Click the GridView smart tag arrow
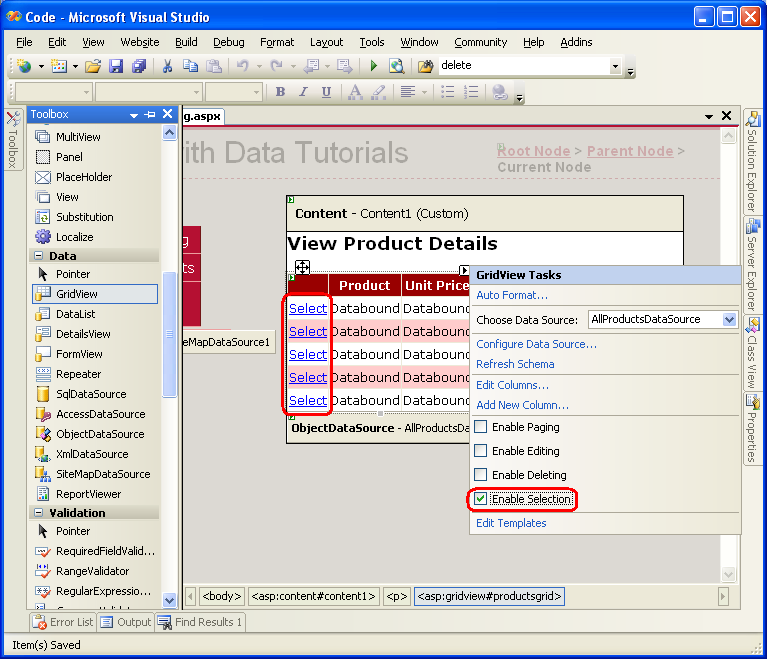The height and width of the screenshot is (659, 767). tap(464, 270)
